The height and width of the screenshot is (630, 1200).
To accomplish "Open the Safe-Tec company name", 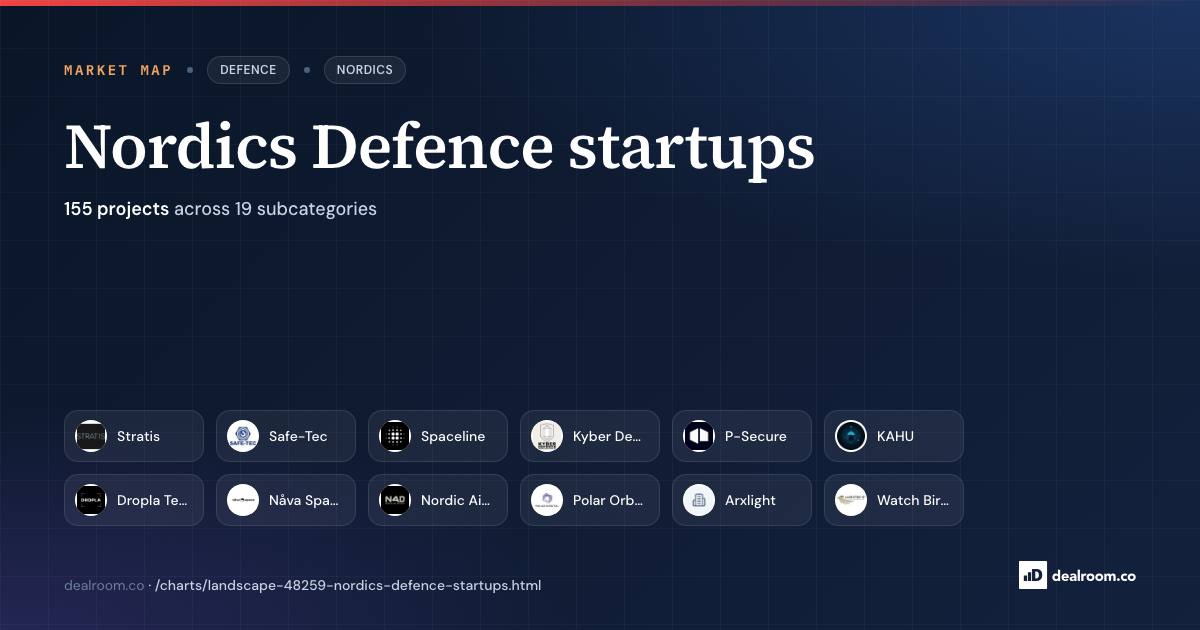I will tap(298, 436).
